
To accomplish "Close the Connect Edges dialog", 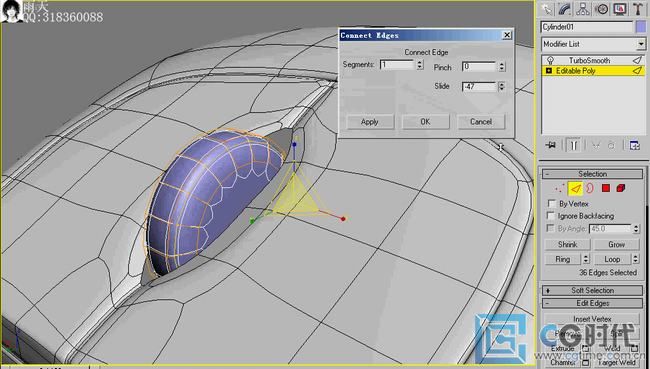I will (507, 35).
